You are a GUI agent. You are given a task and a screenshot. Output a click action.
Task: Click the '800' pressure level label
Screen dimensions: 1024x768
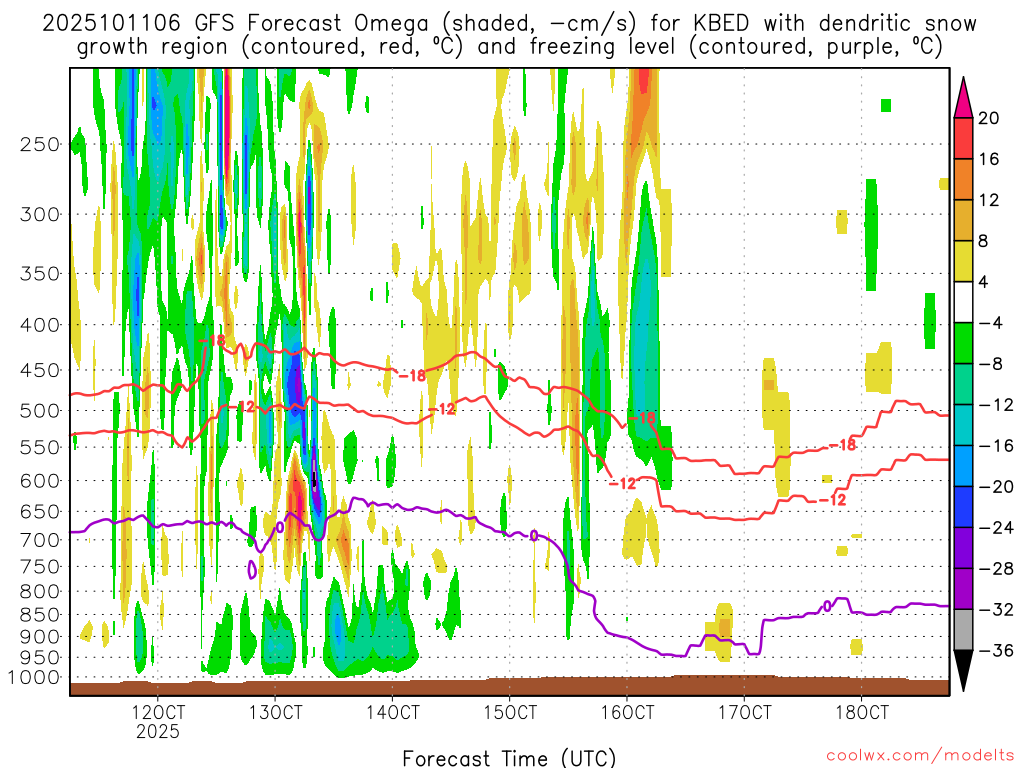pyautogui.click(x=40, y=592)
